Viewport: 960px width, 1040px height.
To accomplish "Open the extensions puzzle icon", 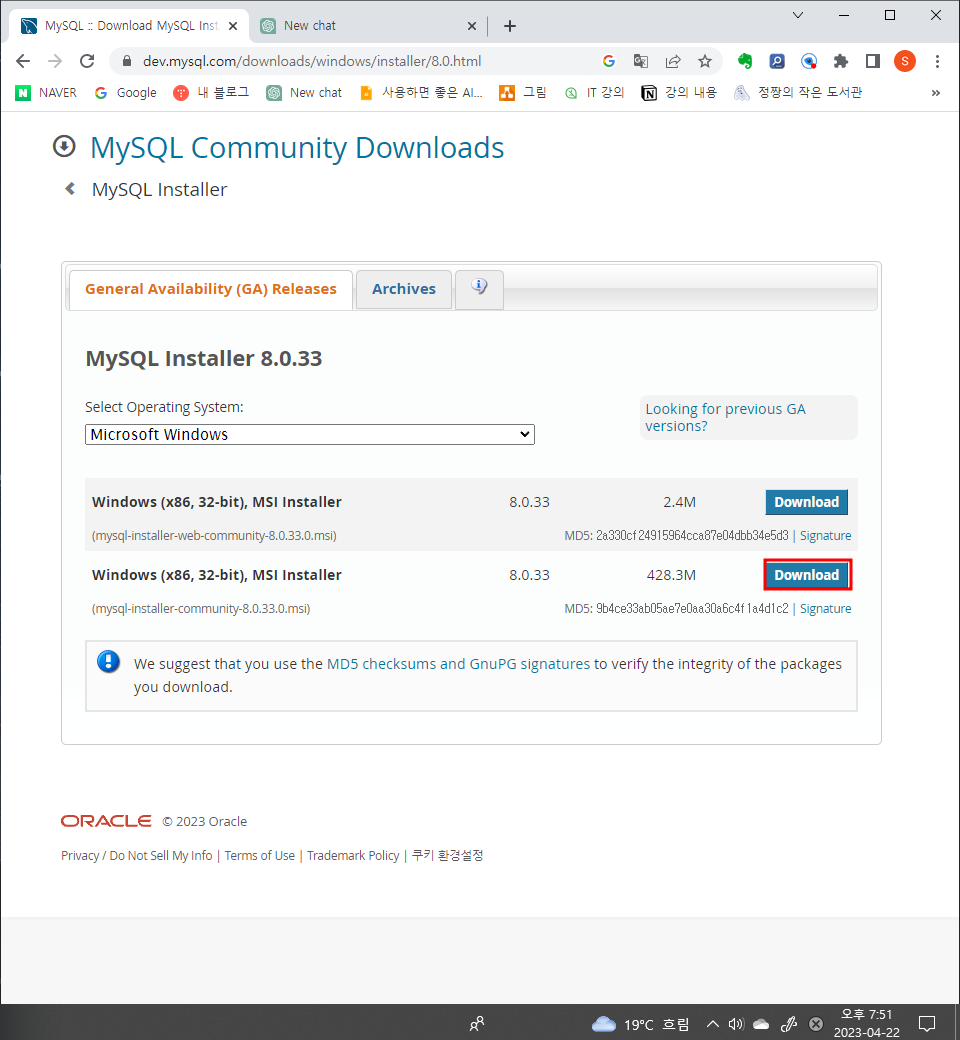I will coord(841,61).
